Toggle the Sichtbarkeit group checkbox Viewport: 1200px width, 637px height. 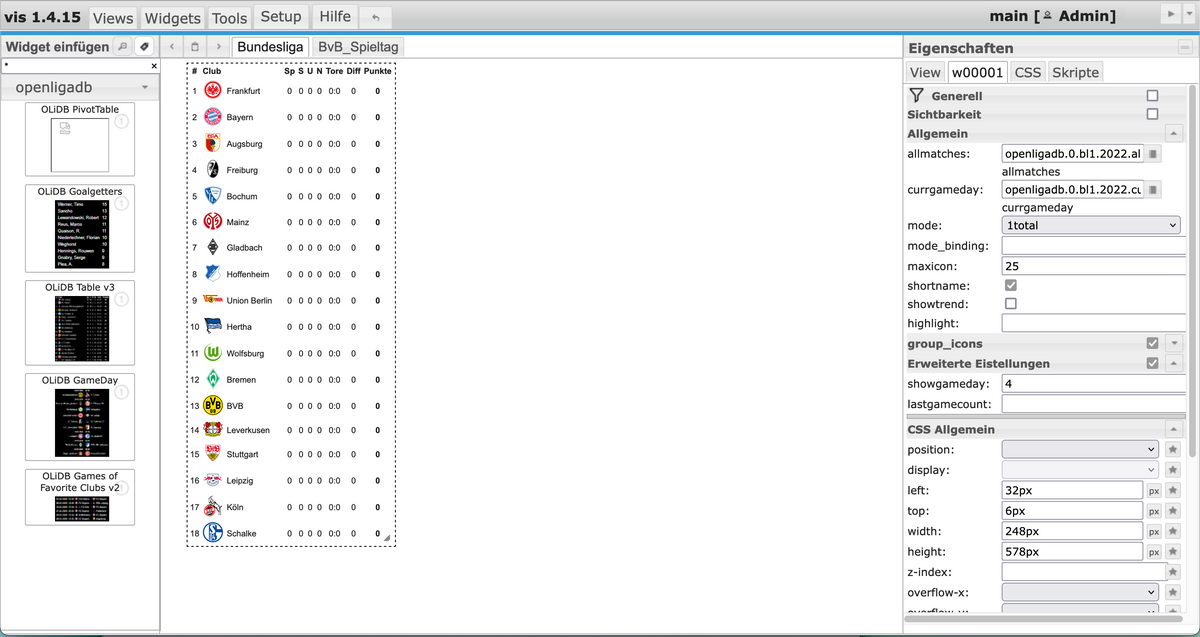click(1152, 115)
